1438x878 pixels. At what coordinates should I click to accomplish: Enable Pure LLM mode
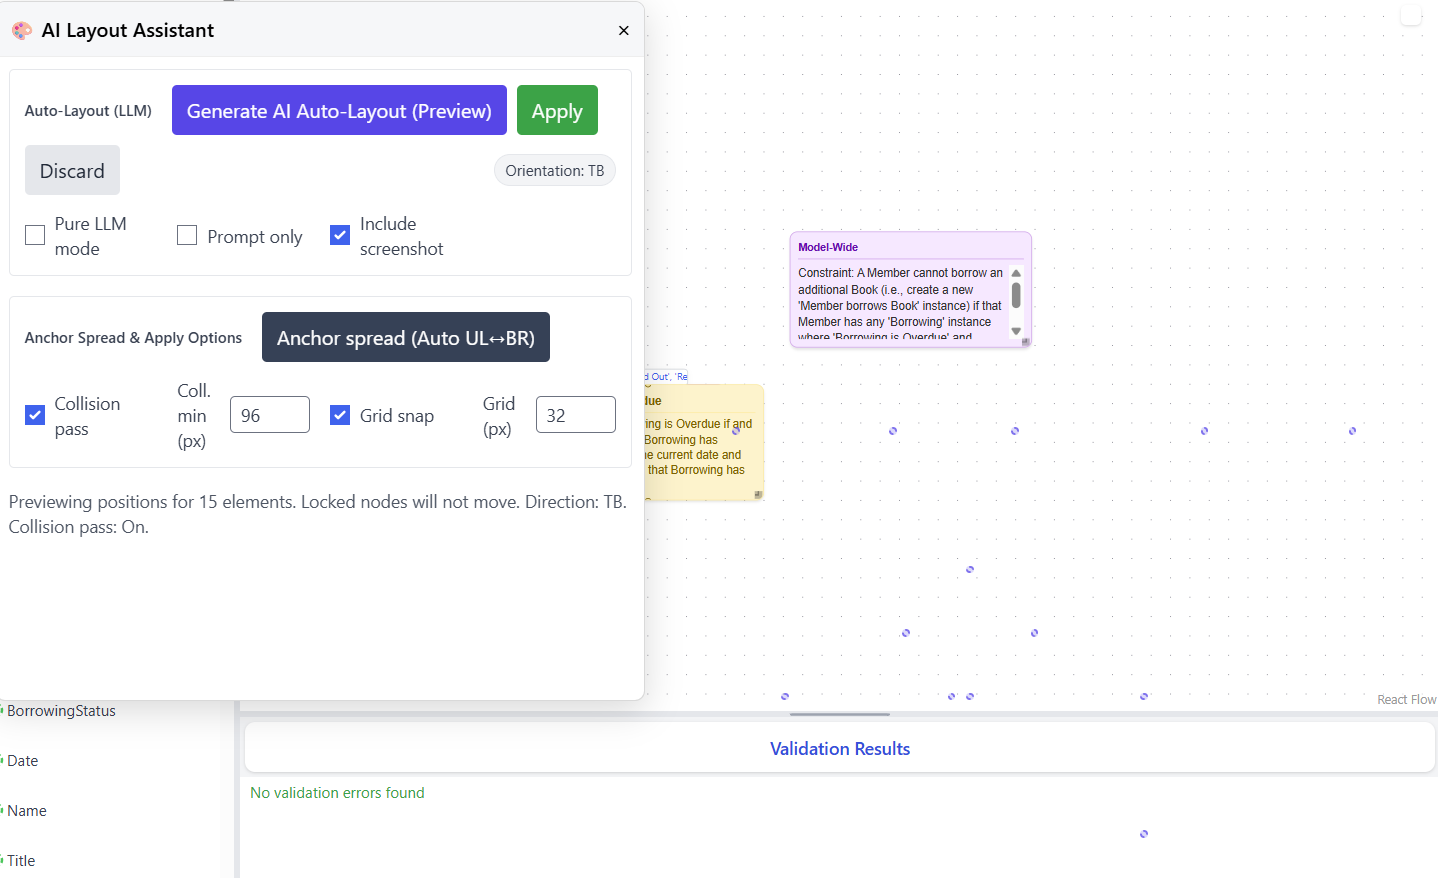click(34, 234)
